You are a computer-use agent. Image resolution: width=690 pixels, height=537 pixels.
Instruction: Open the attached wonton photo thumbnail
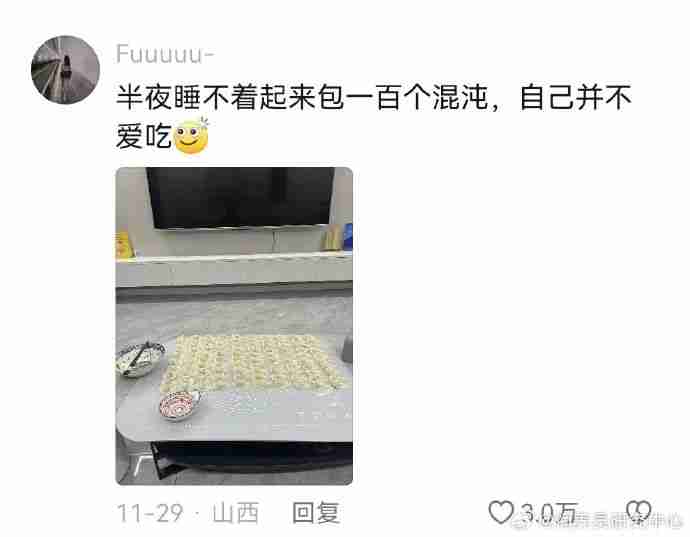234,326
